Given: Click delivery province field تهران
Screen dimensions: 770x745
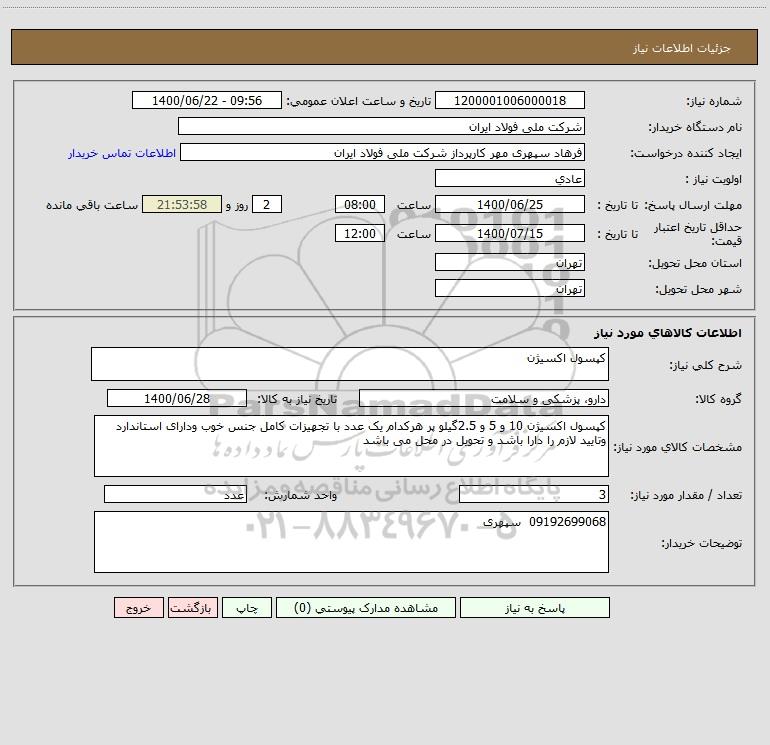Looking at the screenshot, I should click(x=510, y=262).
